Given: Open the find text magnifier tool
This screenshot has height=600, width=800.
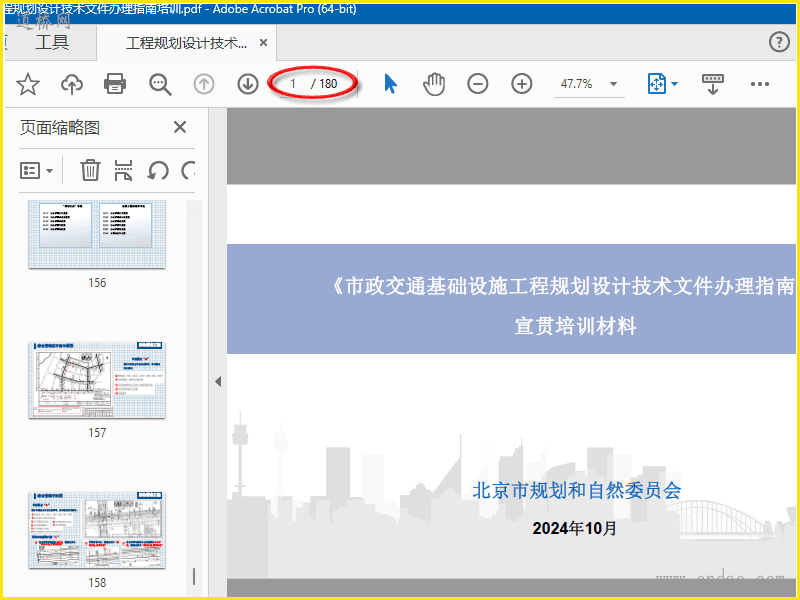Looking at the screenshot, I should (160, 84).
